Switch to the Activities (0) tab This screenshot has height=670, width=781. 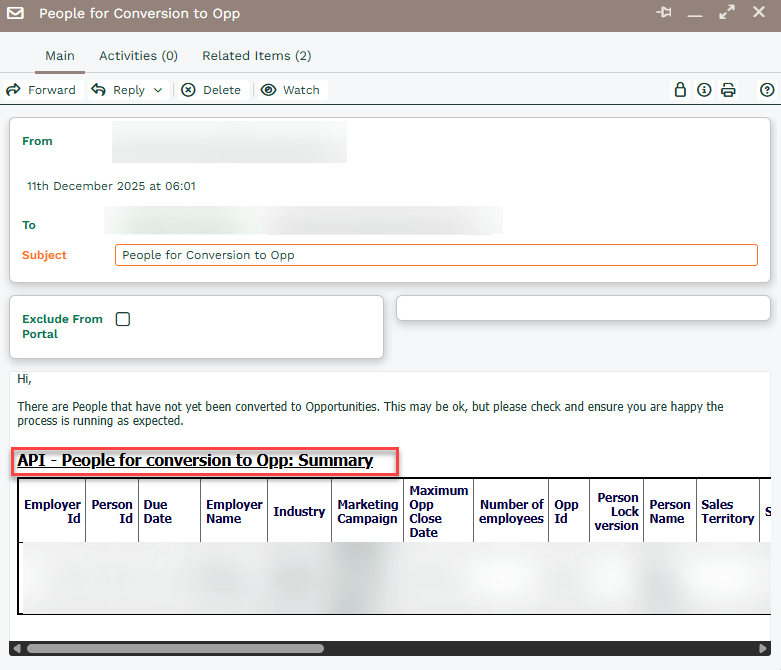click(x=138, y=56)
